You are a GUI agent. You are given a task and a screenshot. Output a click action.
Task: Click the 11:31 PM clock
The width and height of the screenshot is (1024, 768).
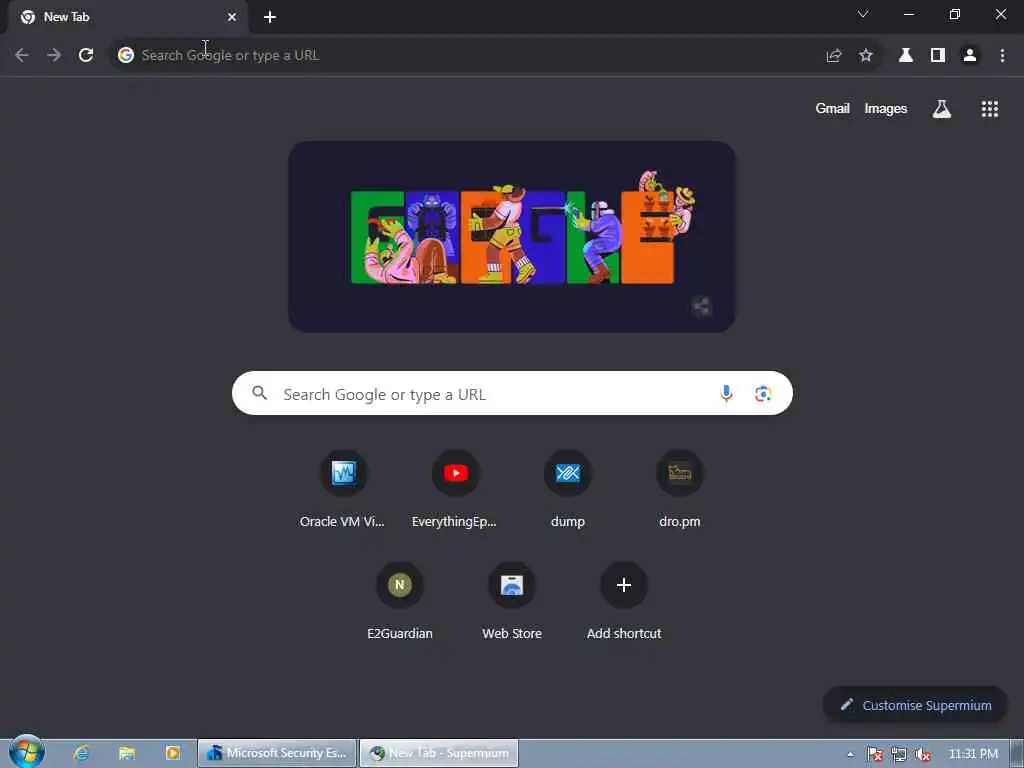pos(973,754)
